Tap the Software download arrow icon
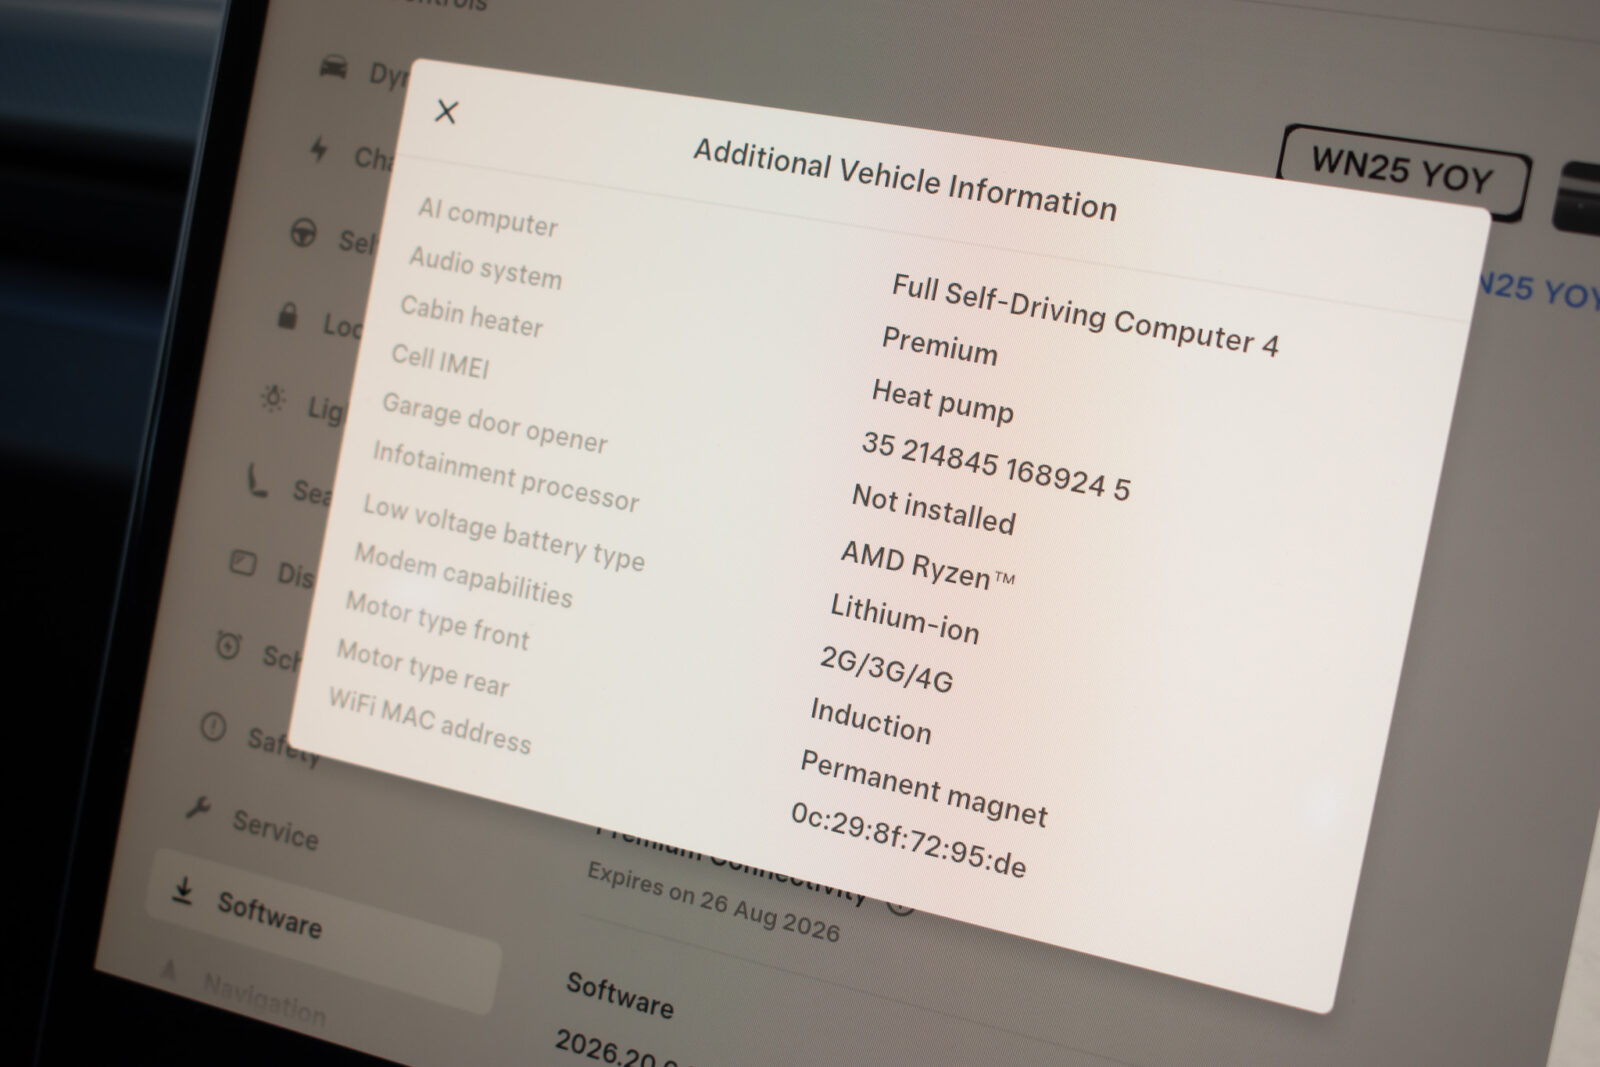 (x=182, y=890)
